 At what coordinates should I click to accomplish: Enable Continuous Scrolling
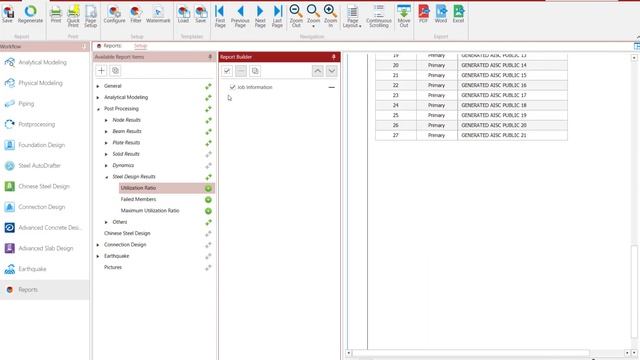(379, 16)
